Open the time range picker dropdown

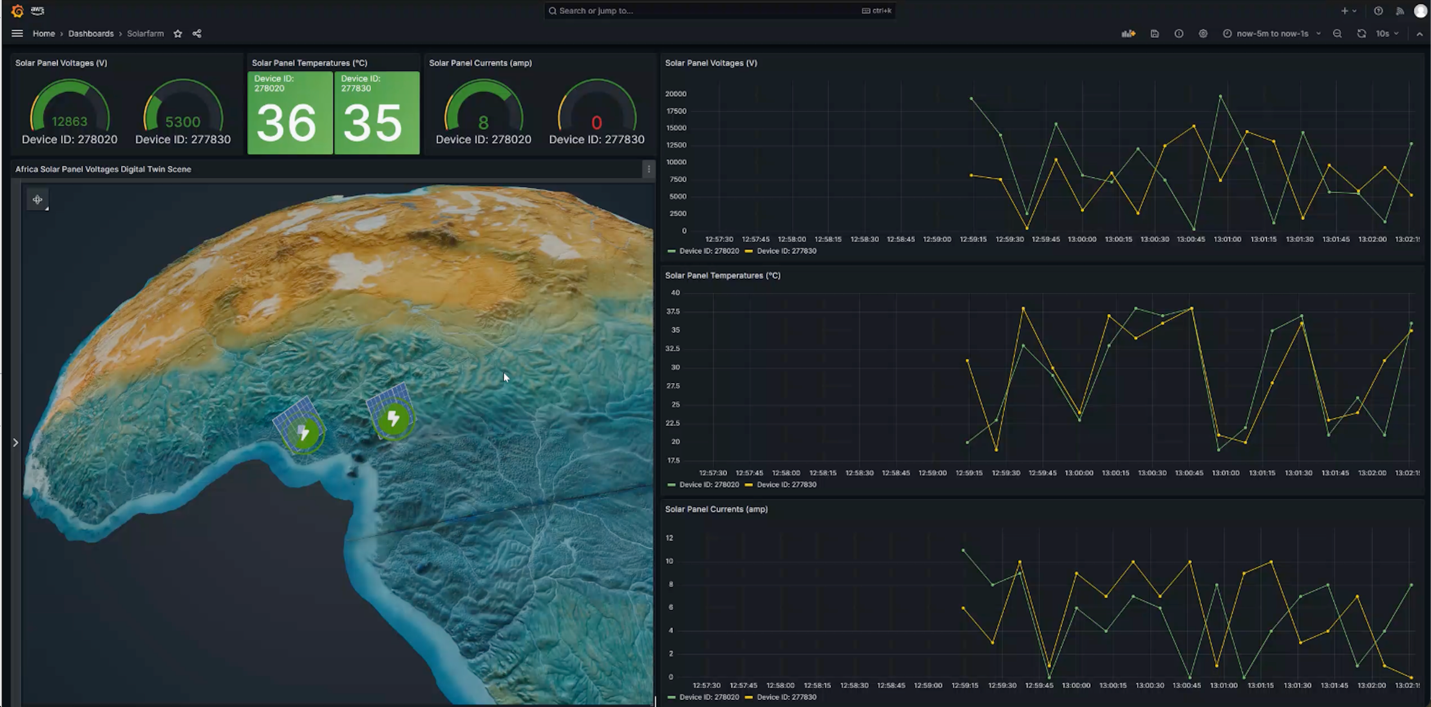[1271, 34]
